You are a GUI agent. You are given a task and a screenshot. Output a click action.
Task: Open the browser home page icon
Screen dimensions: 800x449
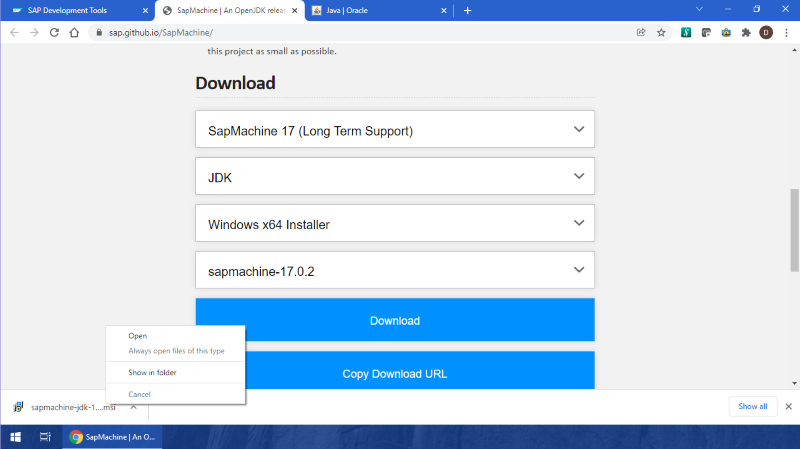74,33
